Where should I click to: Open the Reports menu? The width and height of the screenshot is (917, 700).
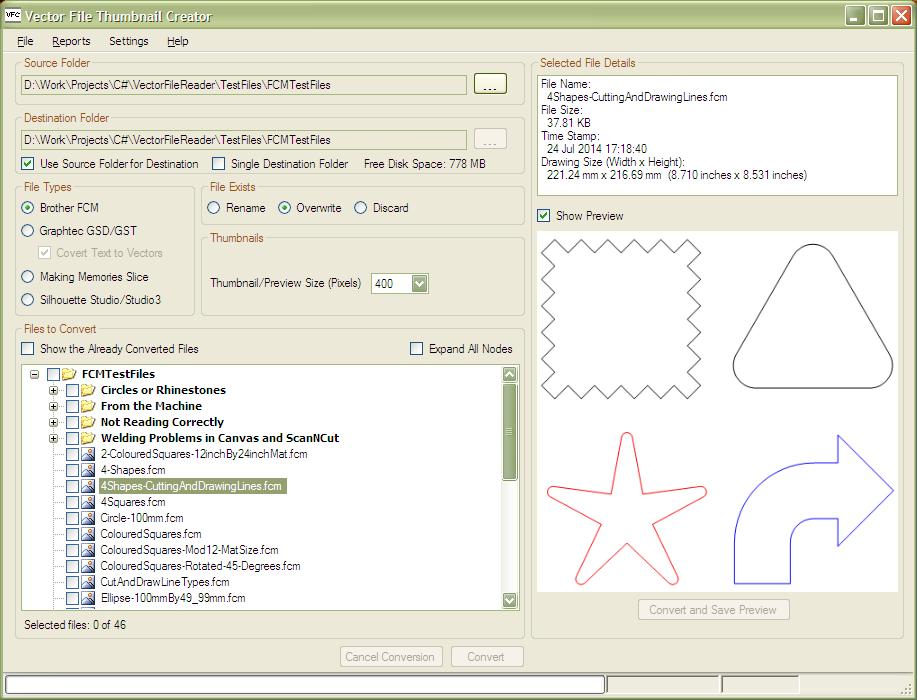[71, 41]
